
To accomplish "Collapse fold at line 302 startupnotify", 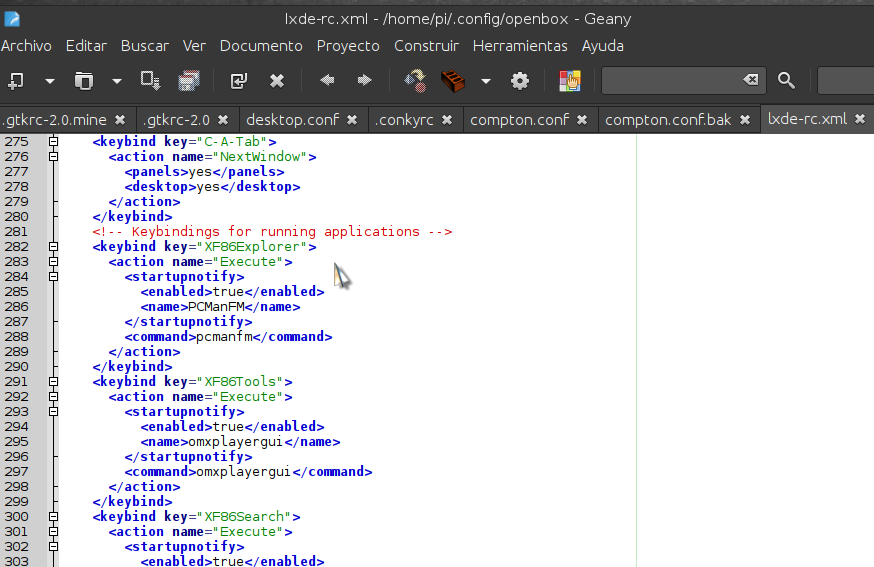I will click(x=54, y=546).
